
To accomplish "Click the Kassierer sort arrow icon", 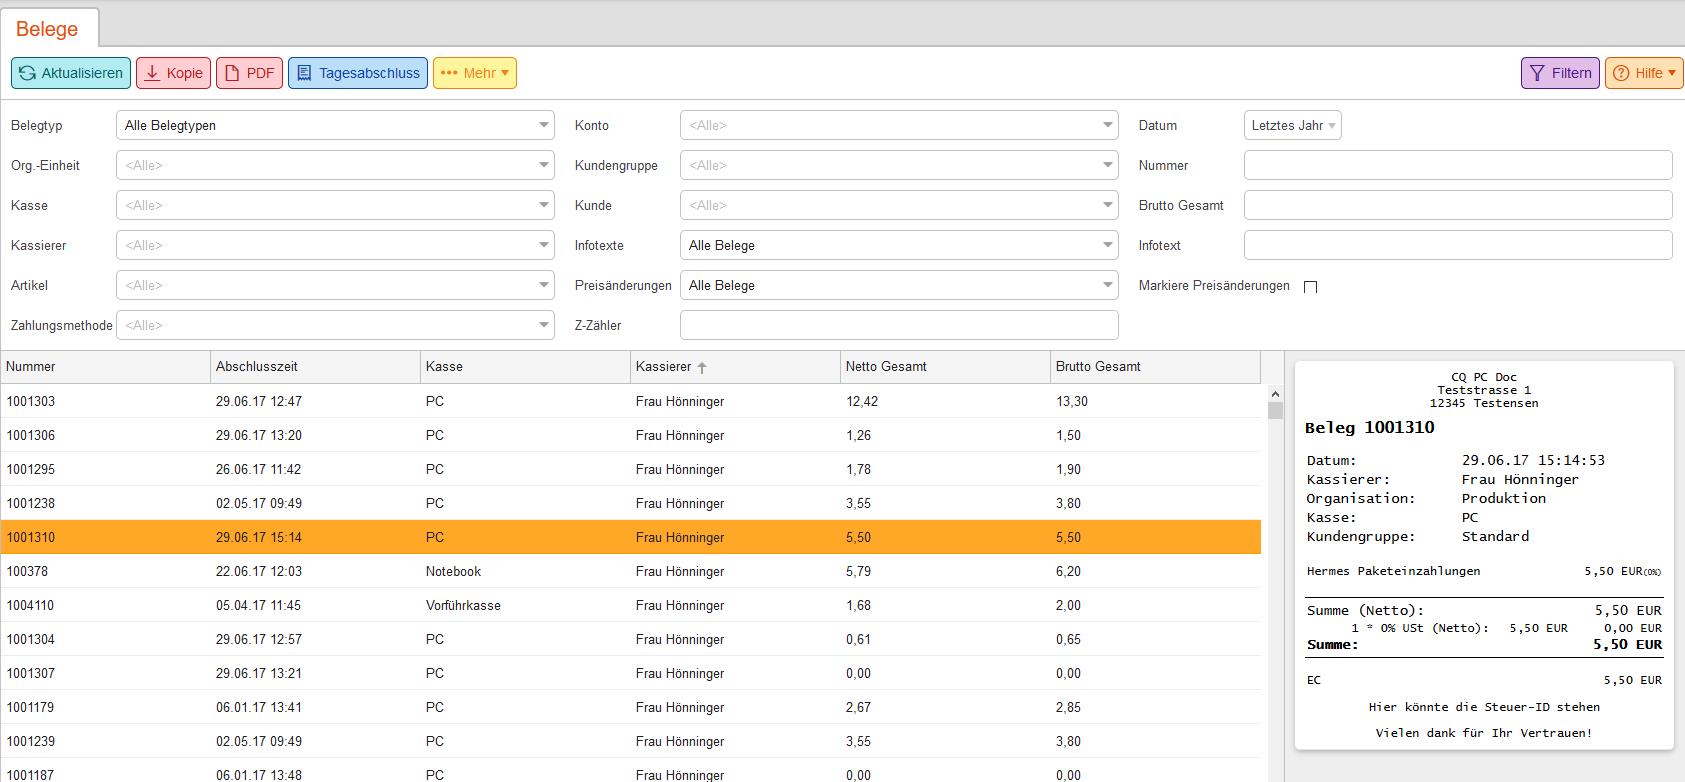I will [702, 368].
